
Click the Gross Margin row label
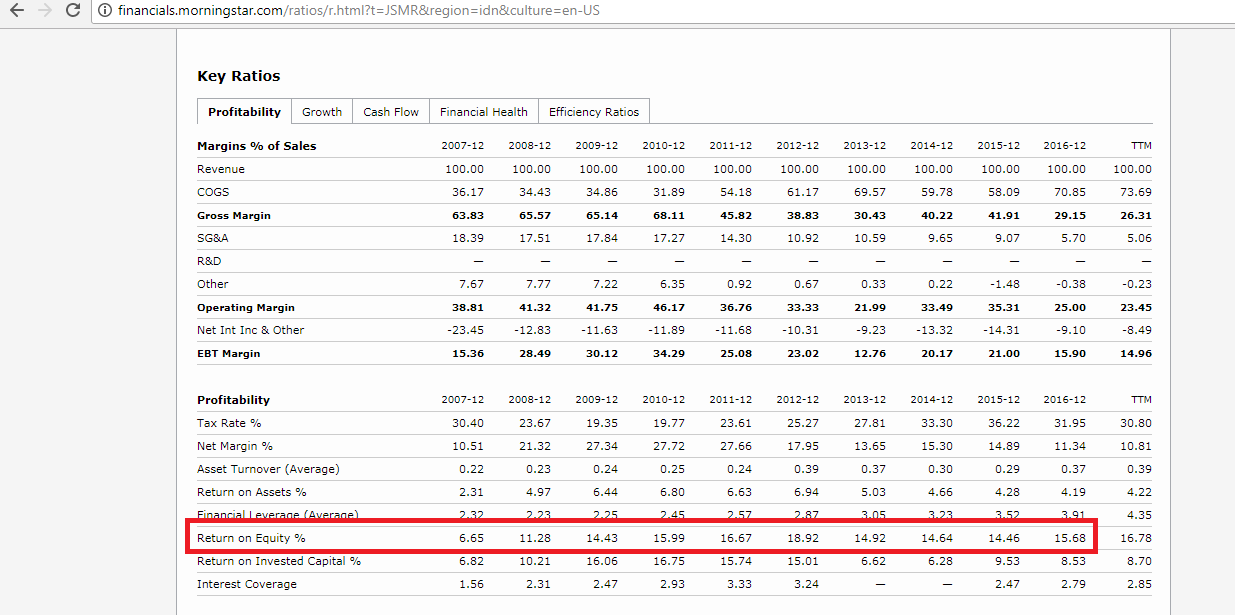[x=234, y=215]
